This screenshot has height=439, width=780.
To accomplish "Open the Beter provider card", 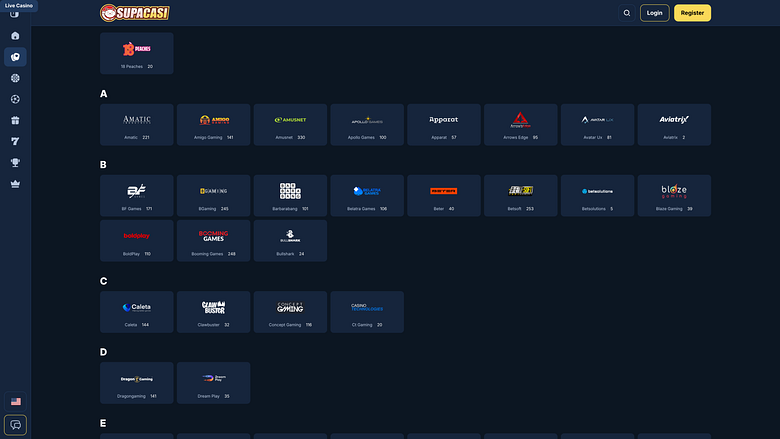I will 444,195.
